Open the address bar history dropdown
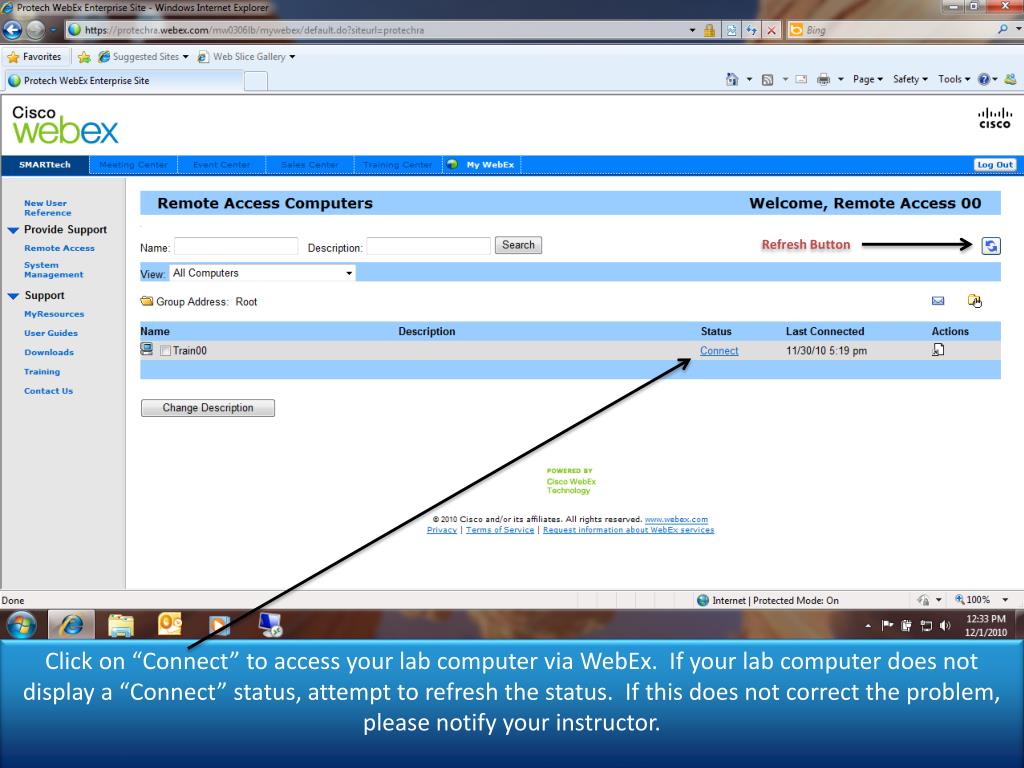 click(692, 30)
